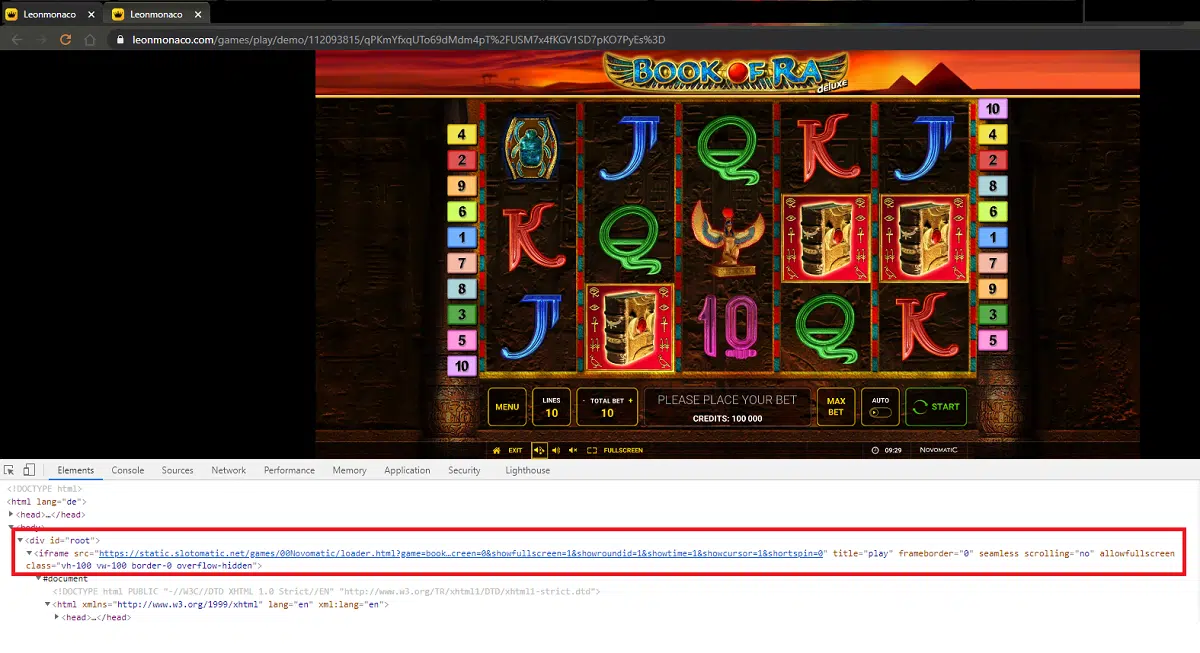Open the Security tab
This screenshot has width=1200, height=653.
464,470
